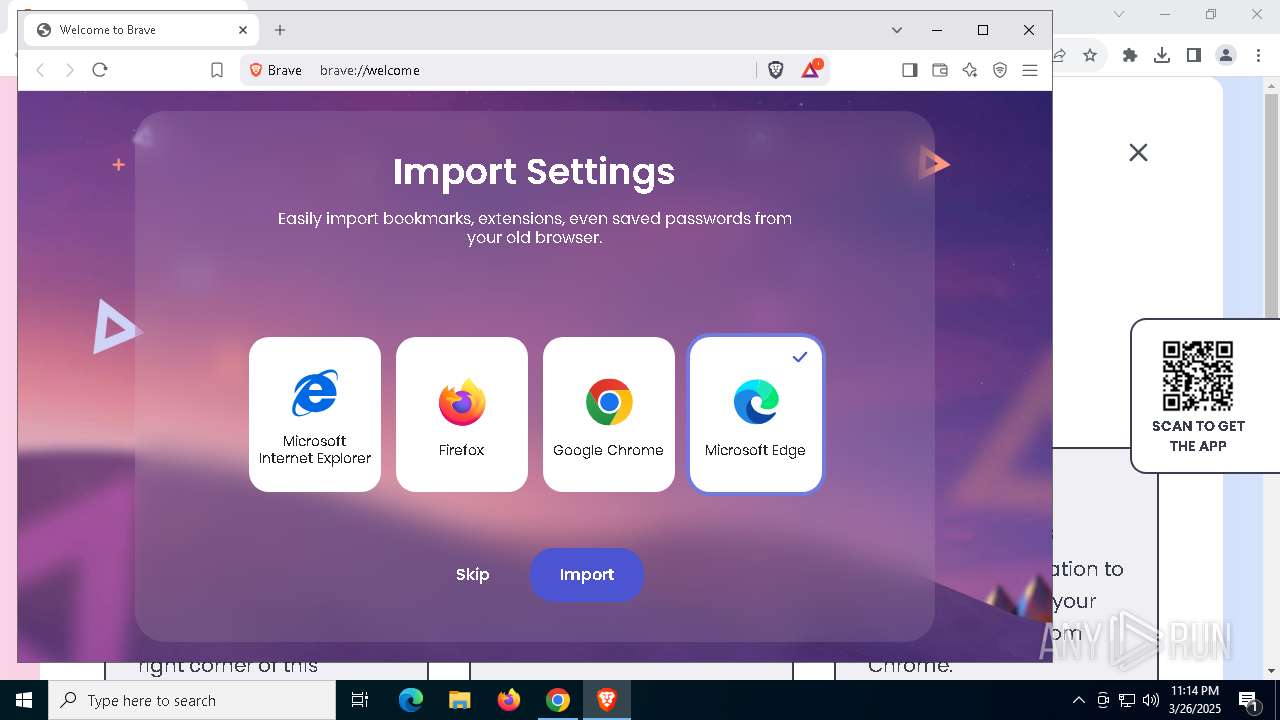The width and height of the screenshot is (1280, 720).
Task: Select Firefox as import source
Action: pyautogui.click(x=462, y=414)
